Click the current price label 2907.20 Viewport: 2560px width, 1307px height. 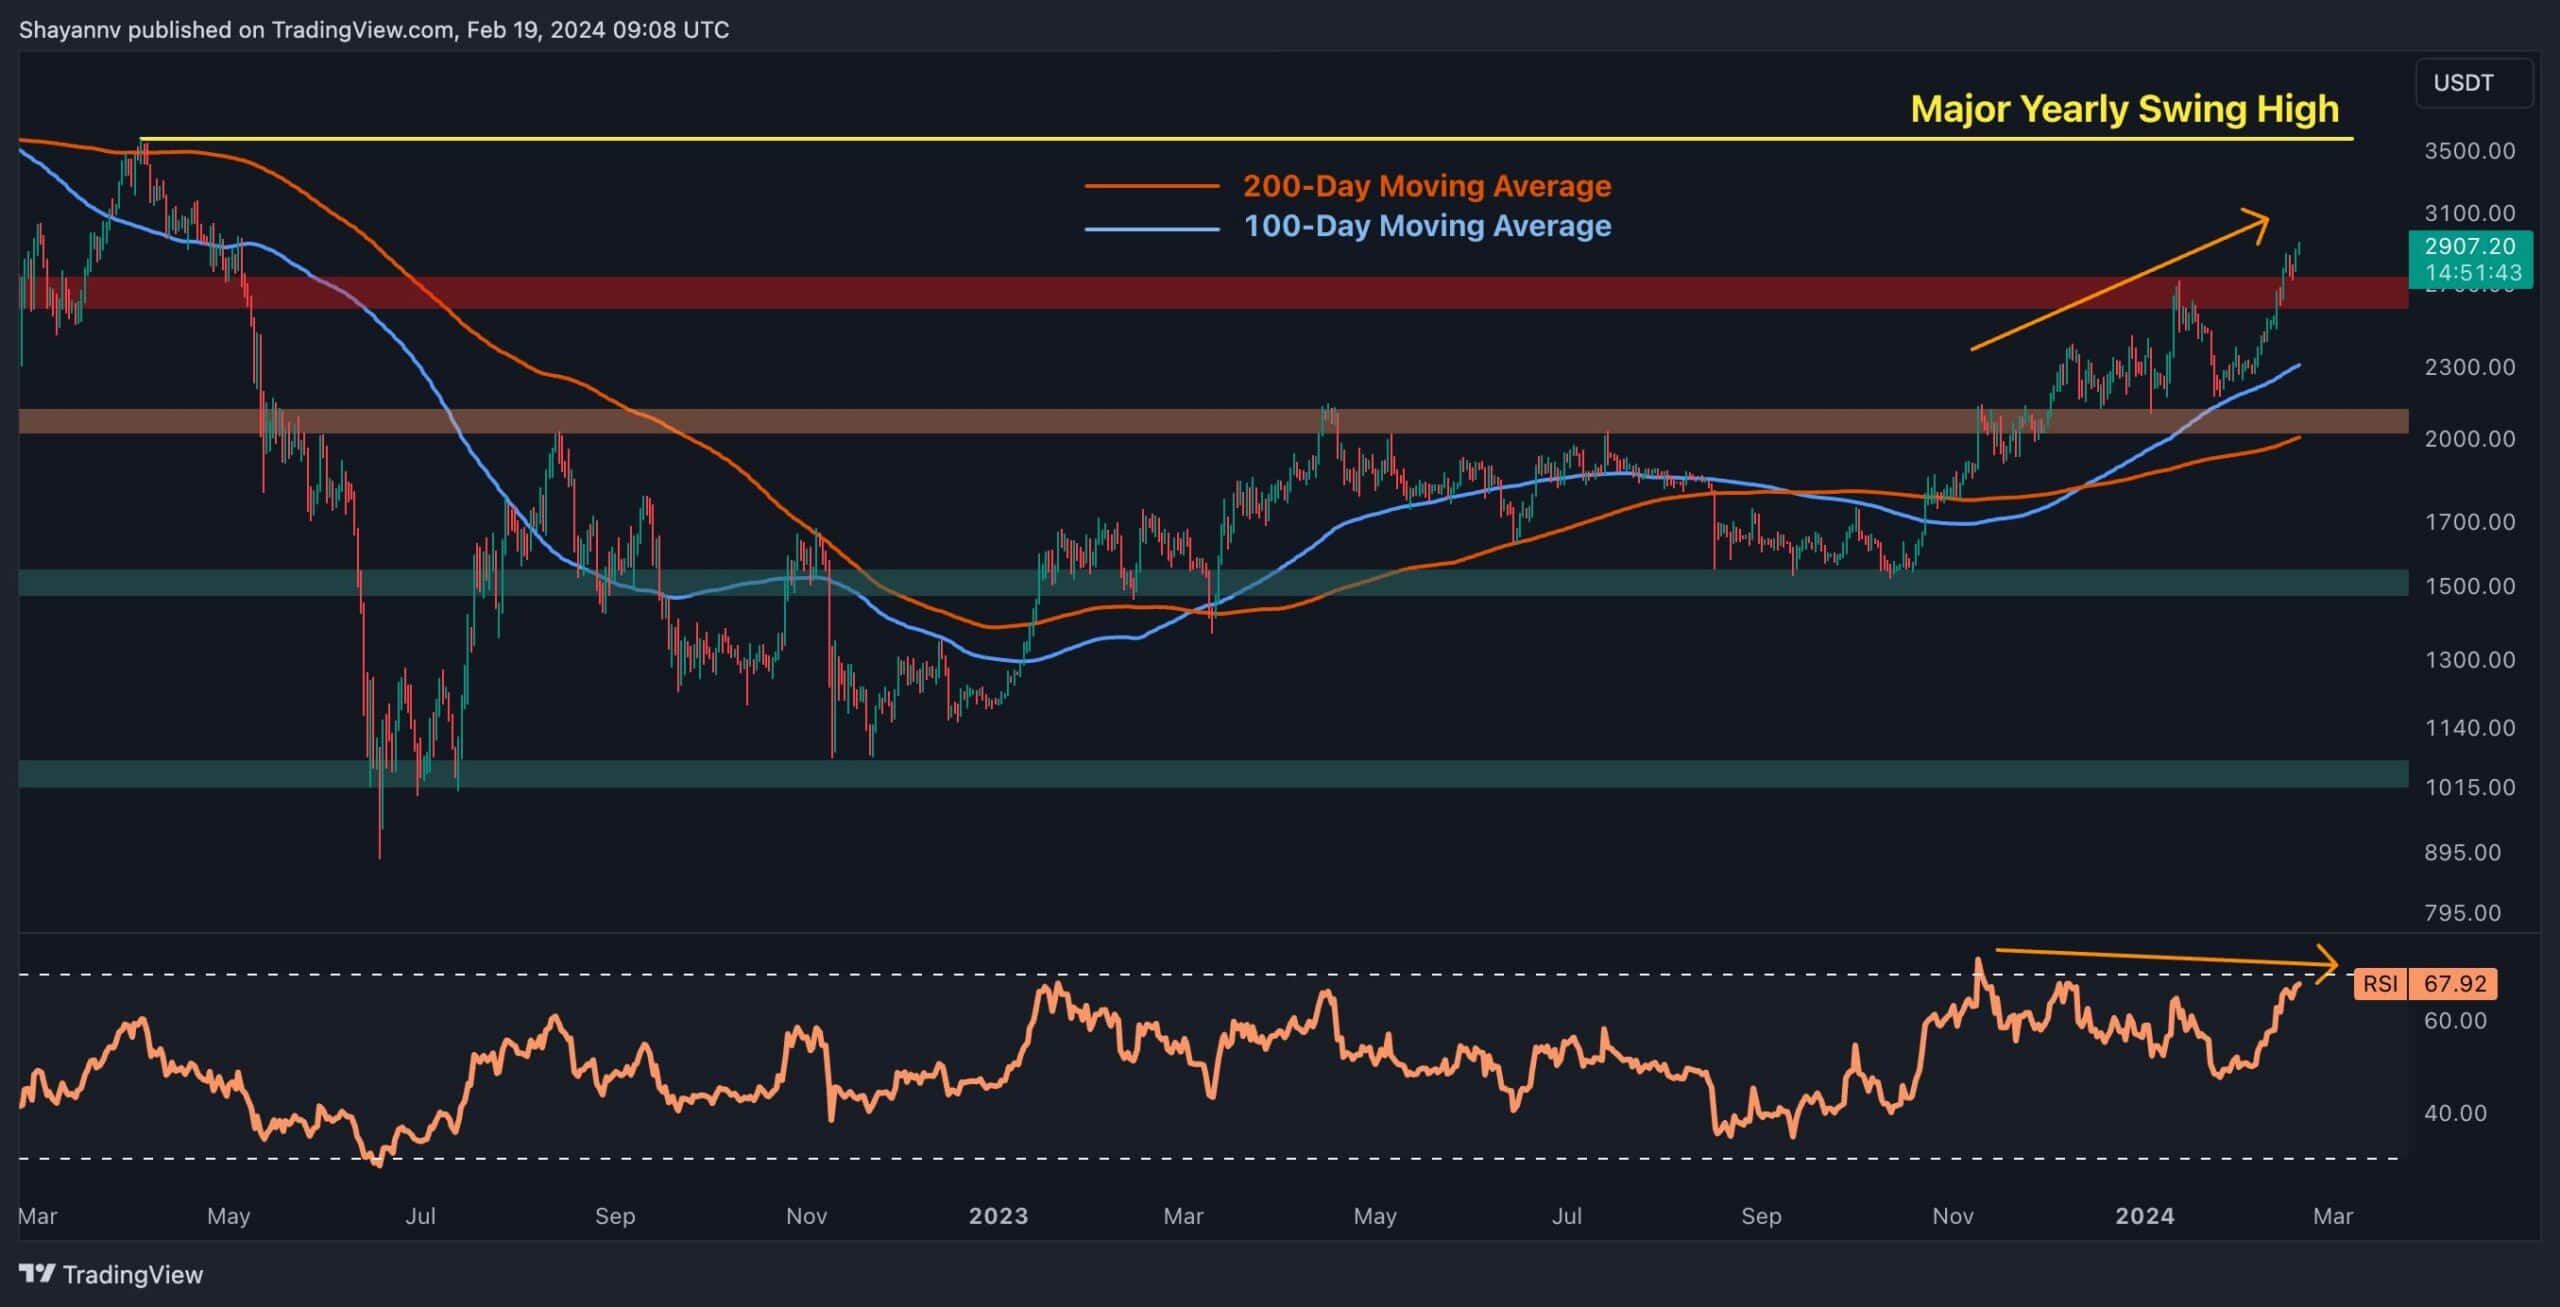click(2473, 247)
